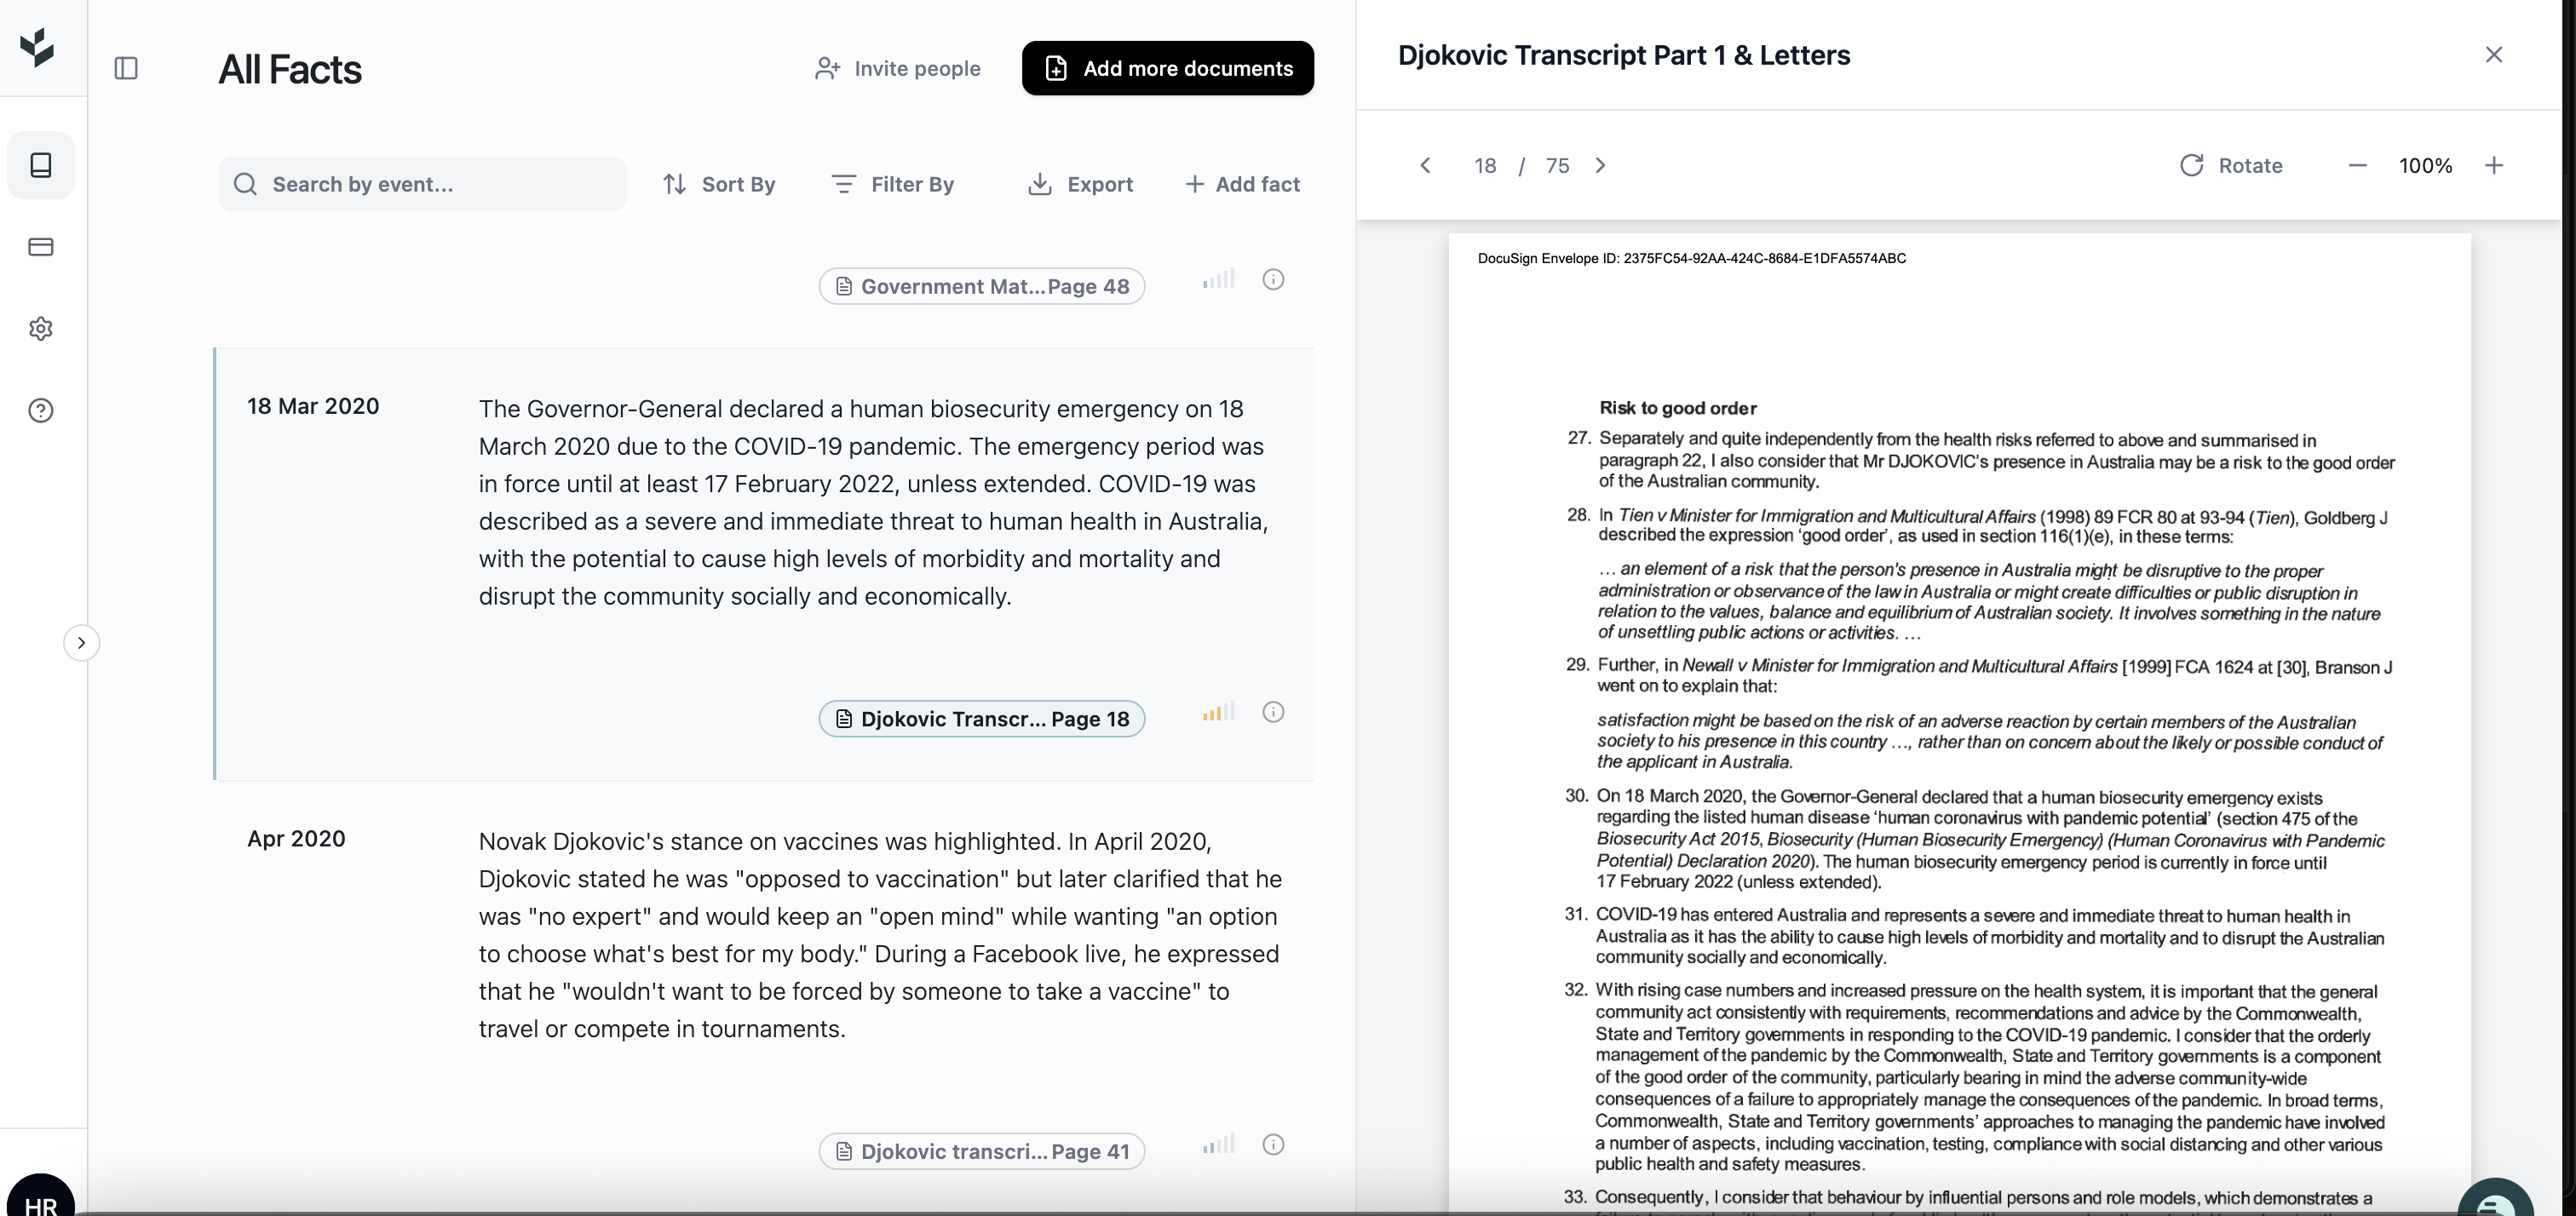This screenshot has height=1216, width=2576.
Task: Zoom out the document with minus
Action: point(2357,165)
